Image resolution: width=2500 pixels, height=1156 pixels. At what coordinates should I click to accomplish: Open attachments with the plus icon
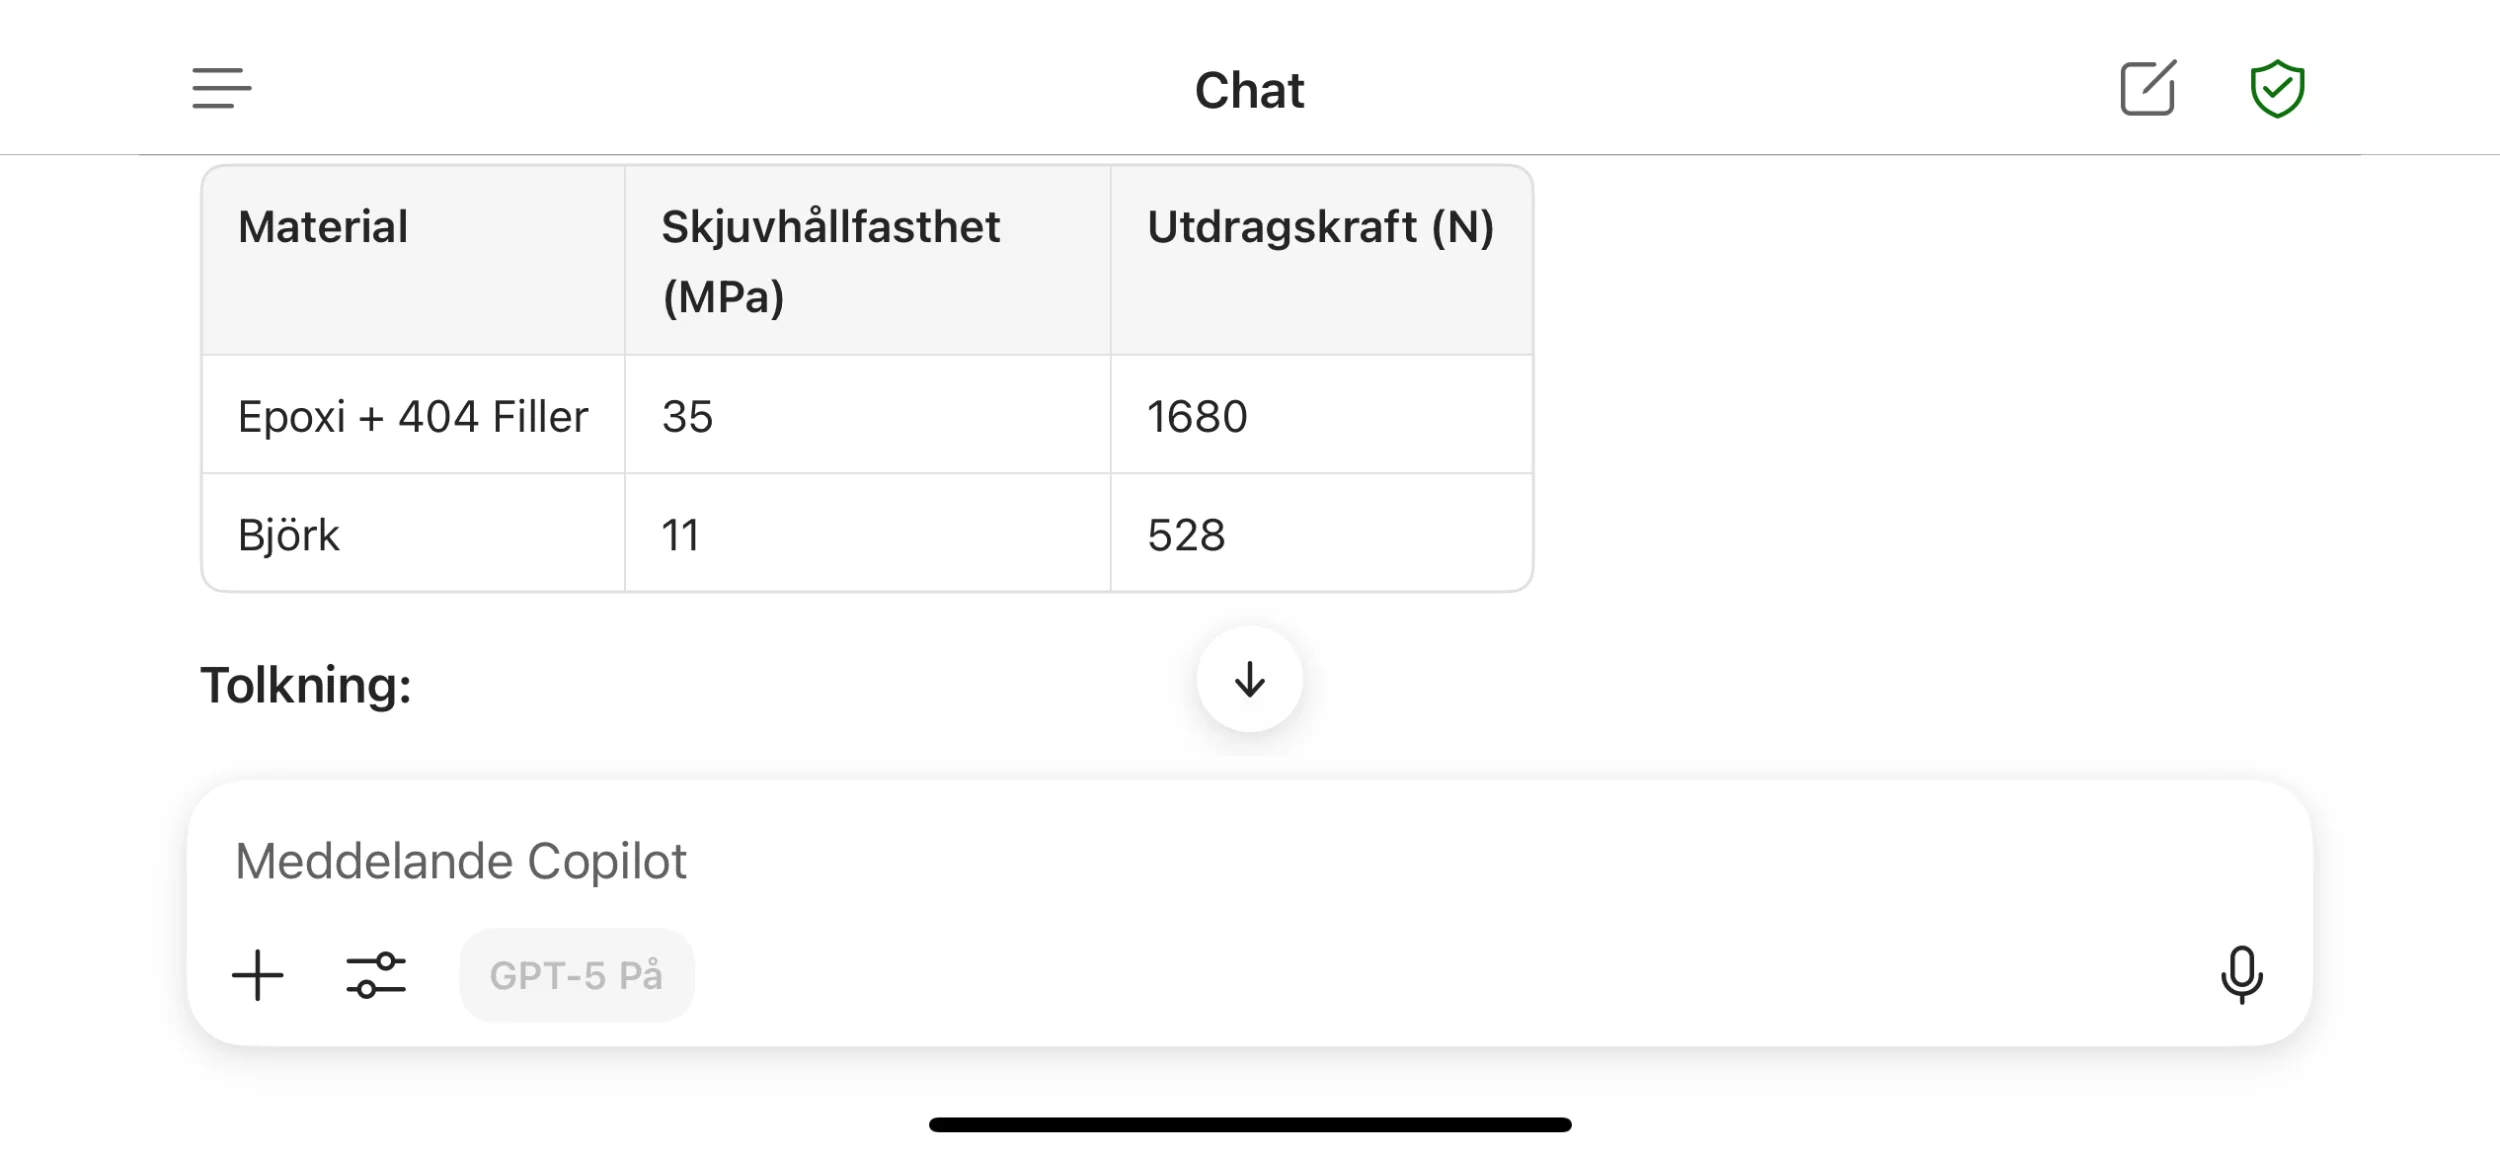pos(258,975)
